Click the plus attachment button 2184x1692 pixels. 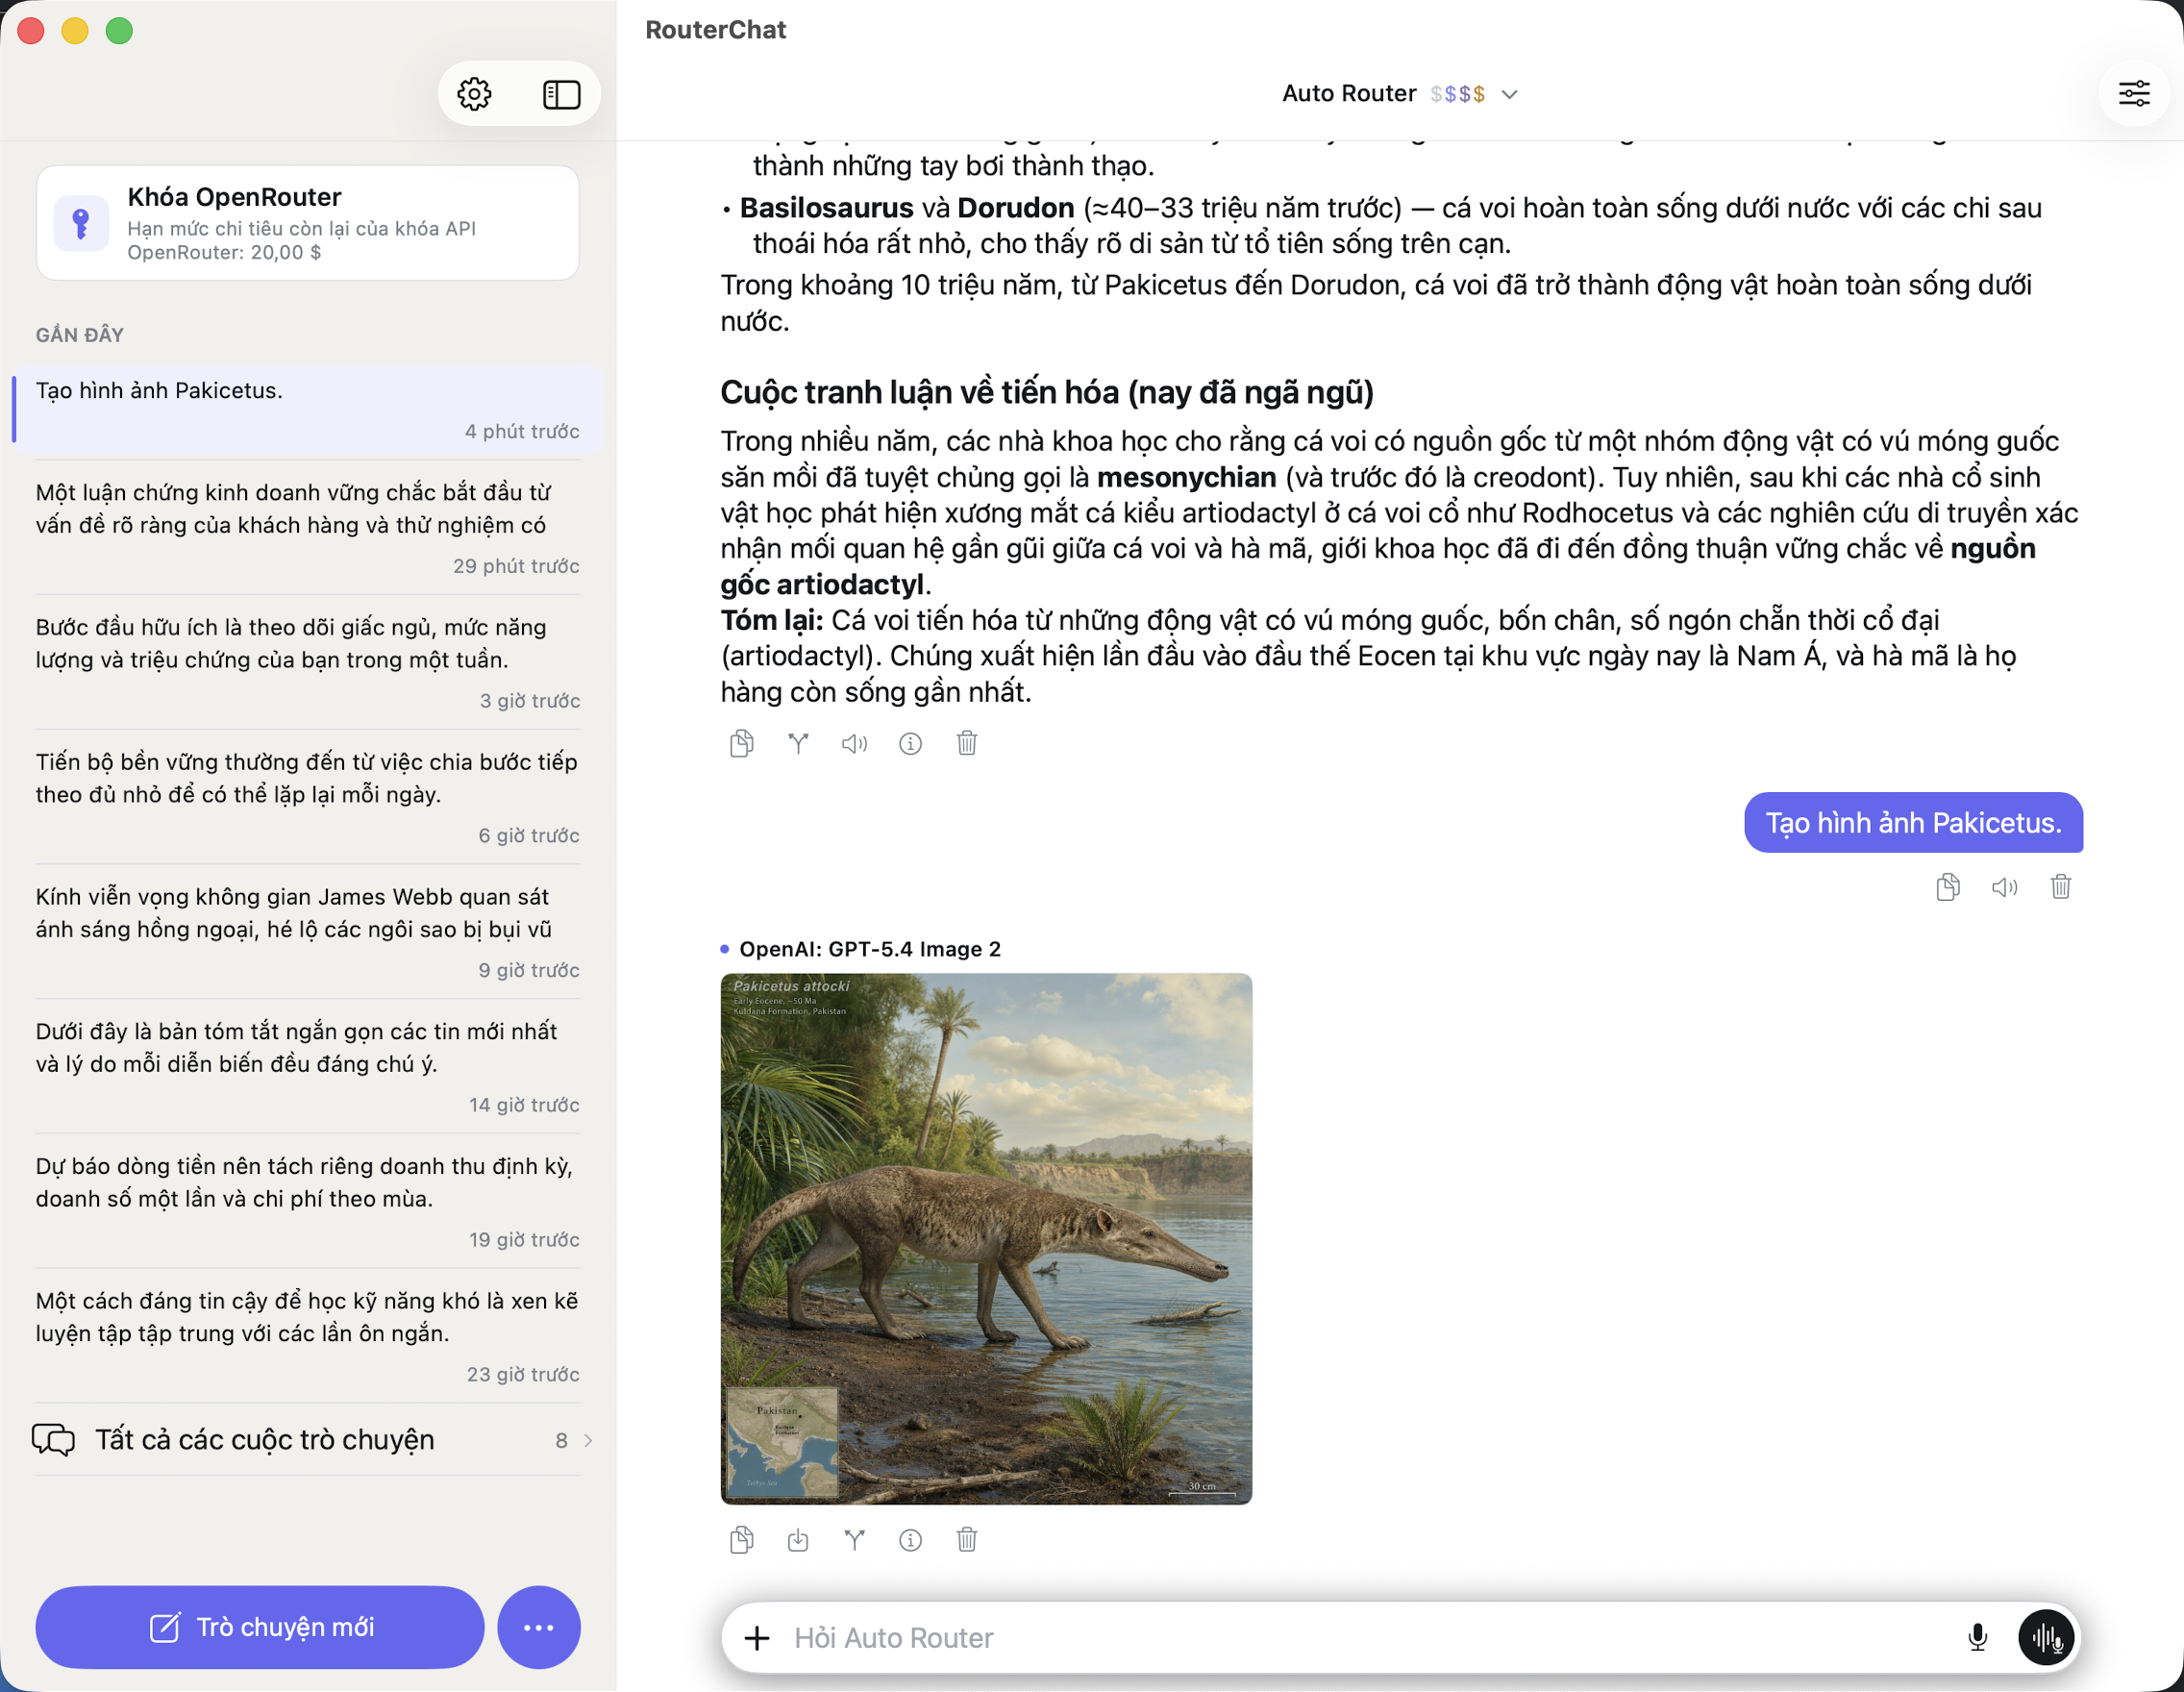tap(757, 1638)
